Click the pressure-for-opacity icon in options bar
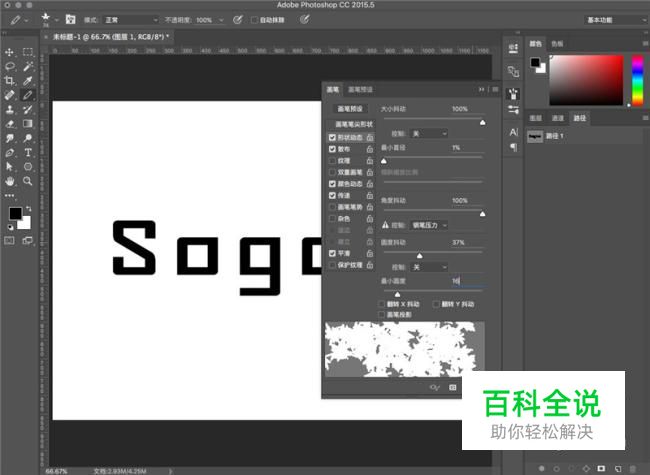Screen dimensions: 650x475 pyautogui.click(x=238, y=19)
